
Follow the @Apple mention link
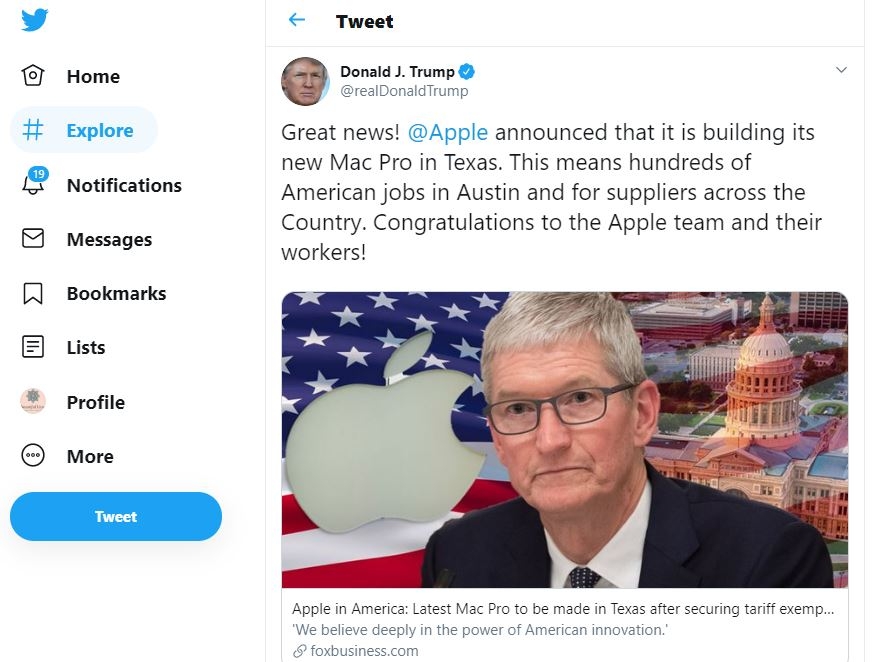coord(448,132)
